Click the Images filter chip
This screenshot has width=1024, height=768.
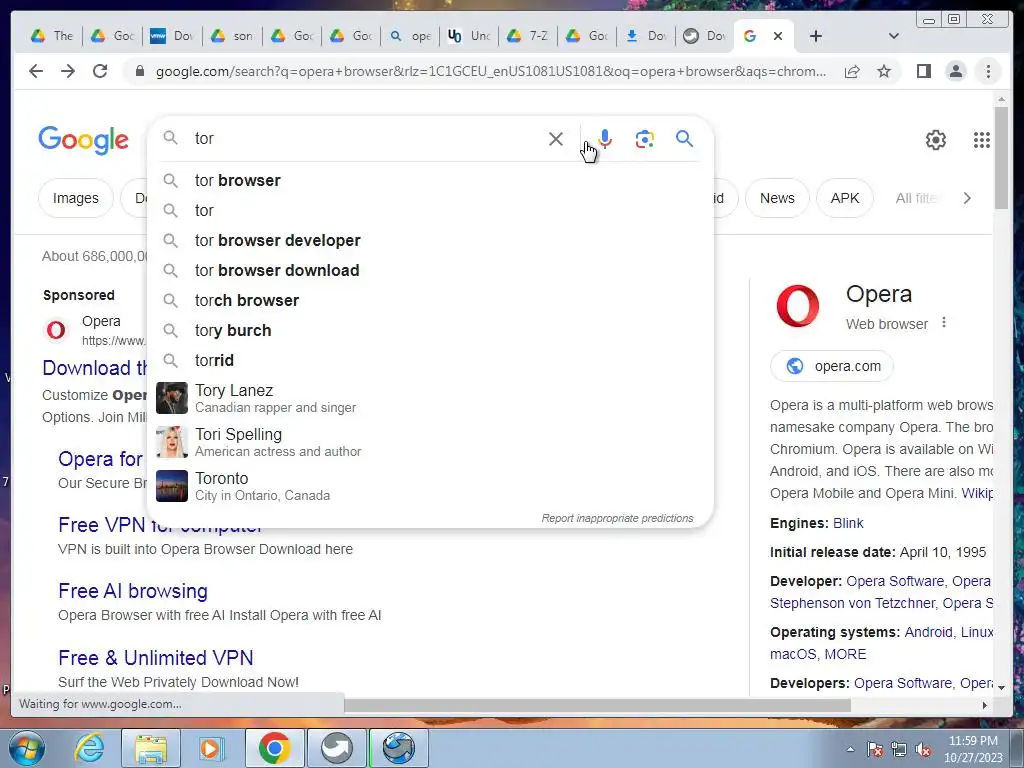pyautogui.click(x=76, y=198)
